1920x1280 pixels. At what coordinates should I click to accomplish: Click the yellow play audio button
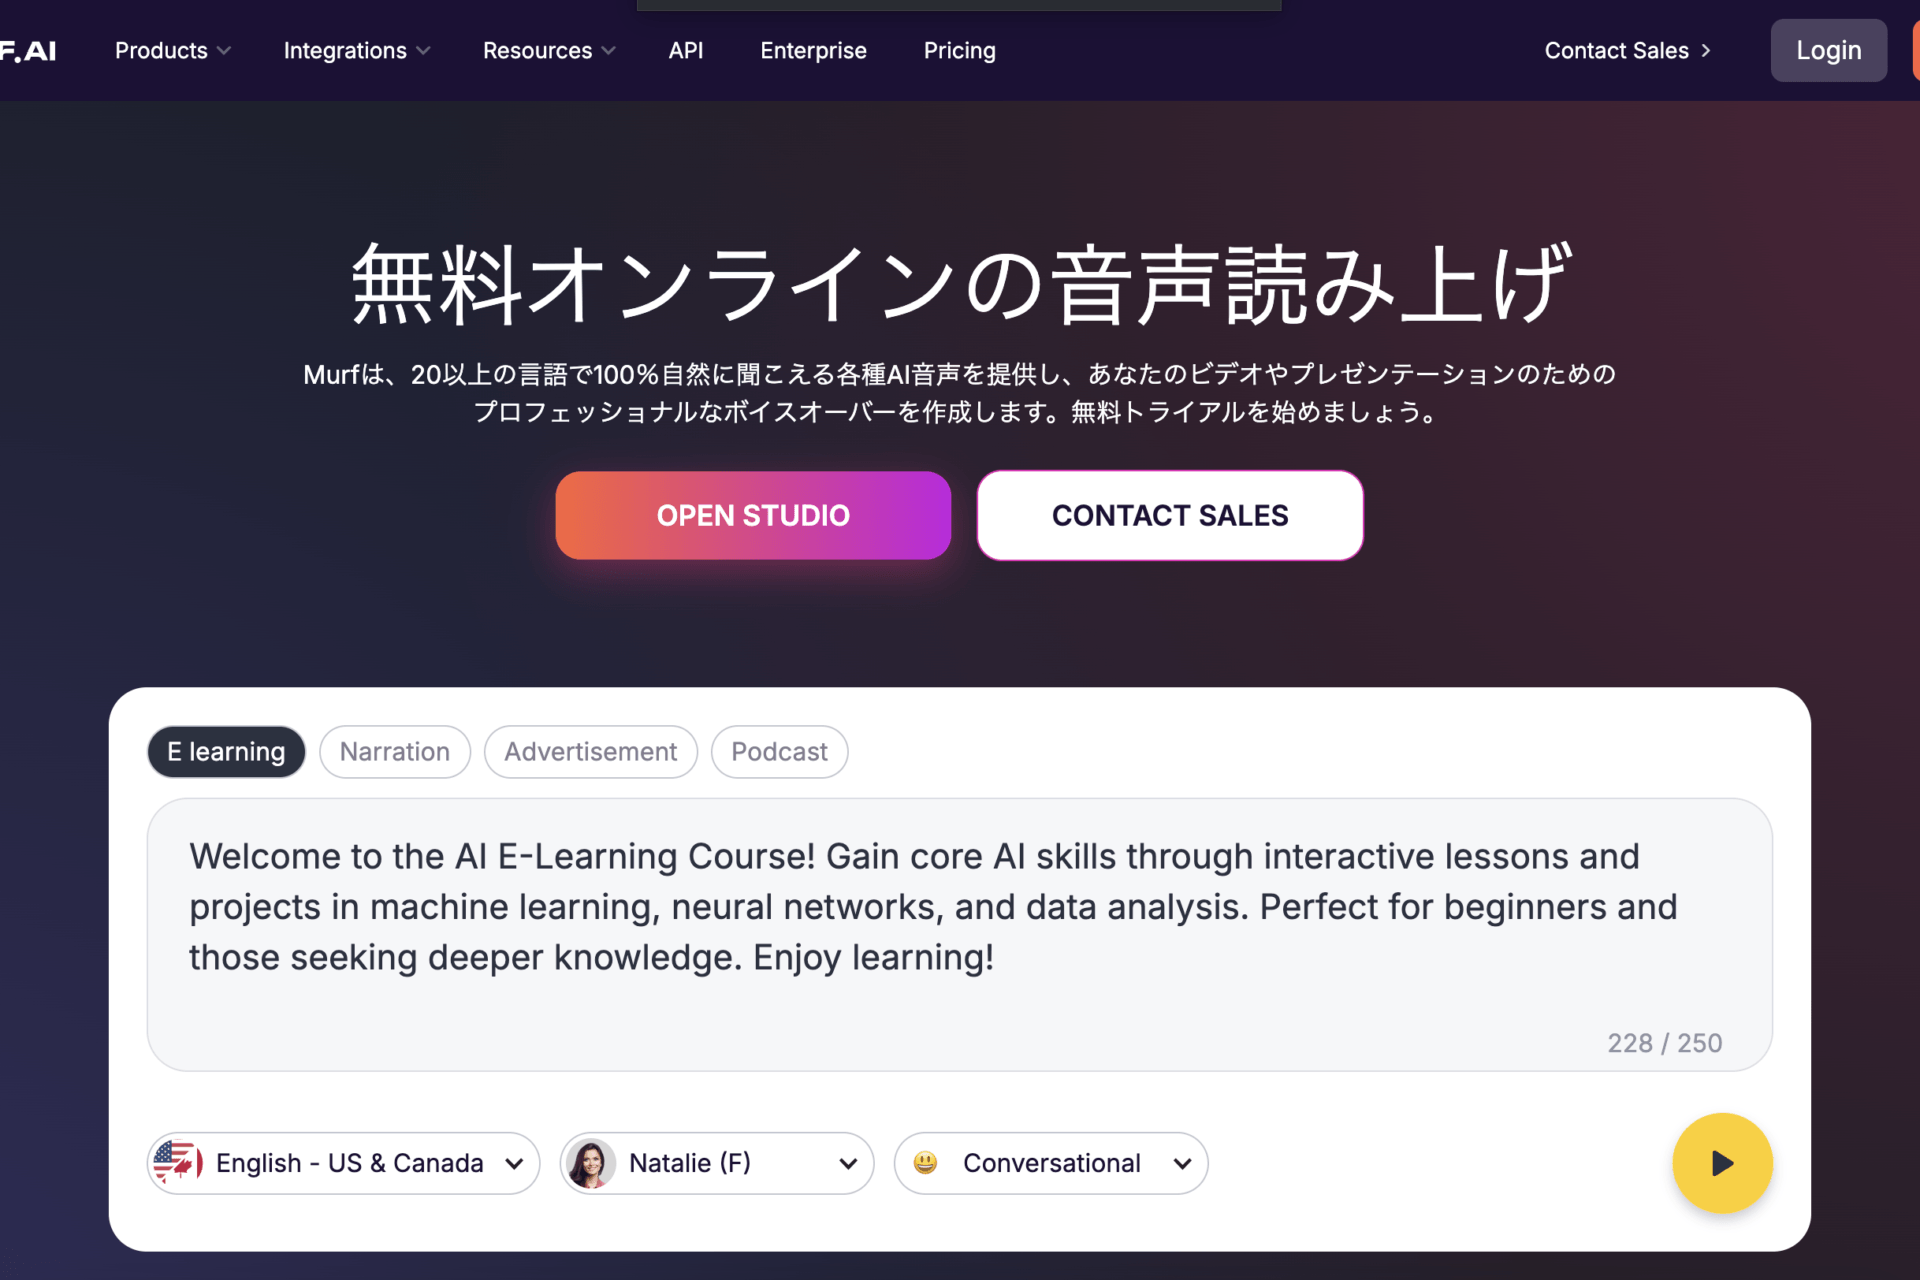coord(1722,1163)
